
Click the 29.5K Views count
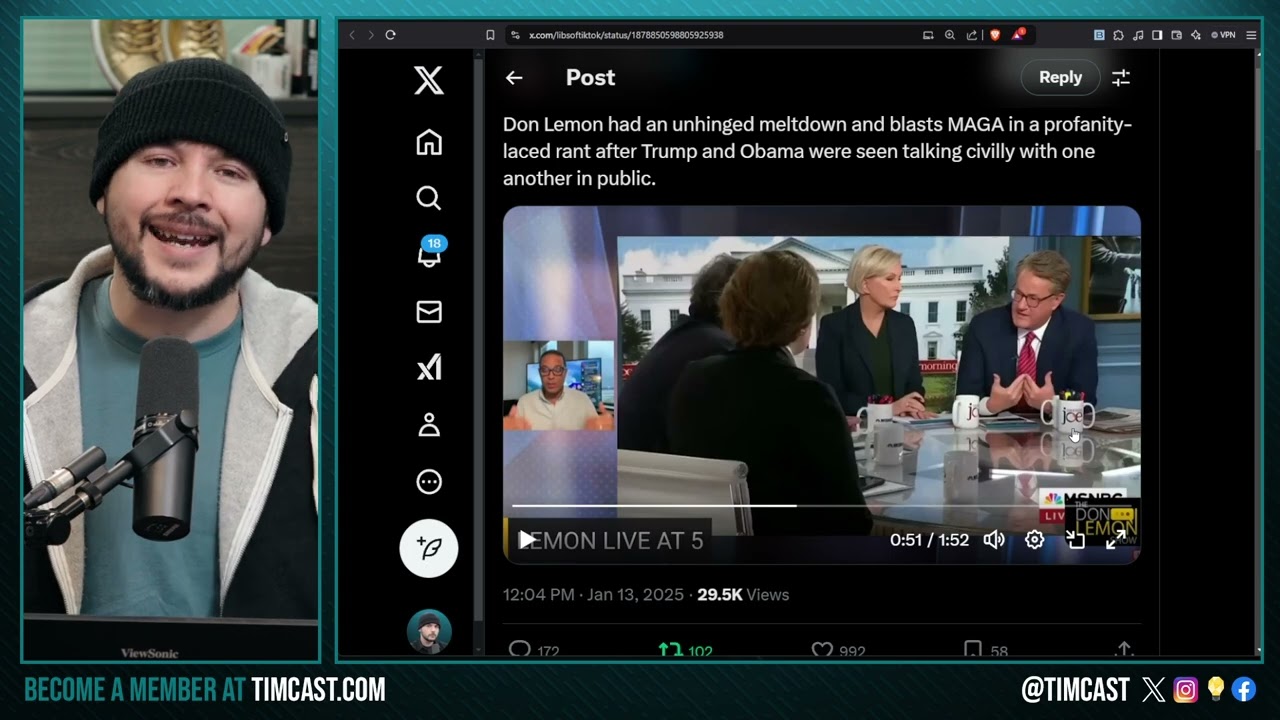tap(743, 594)
